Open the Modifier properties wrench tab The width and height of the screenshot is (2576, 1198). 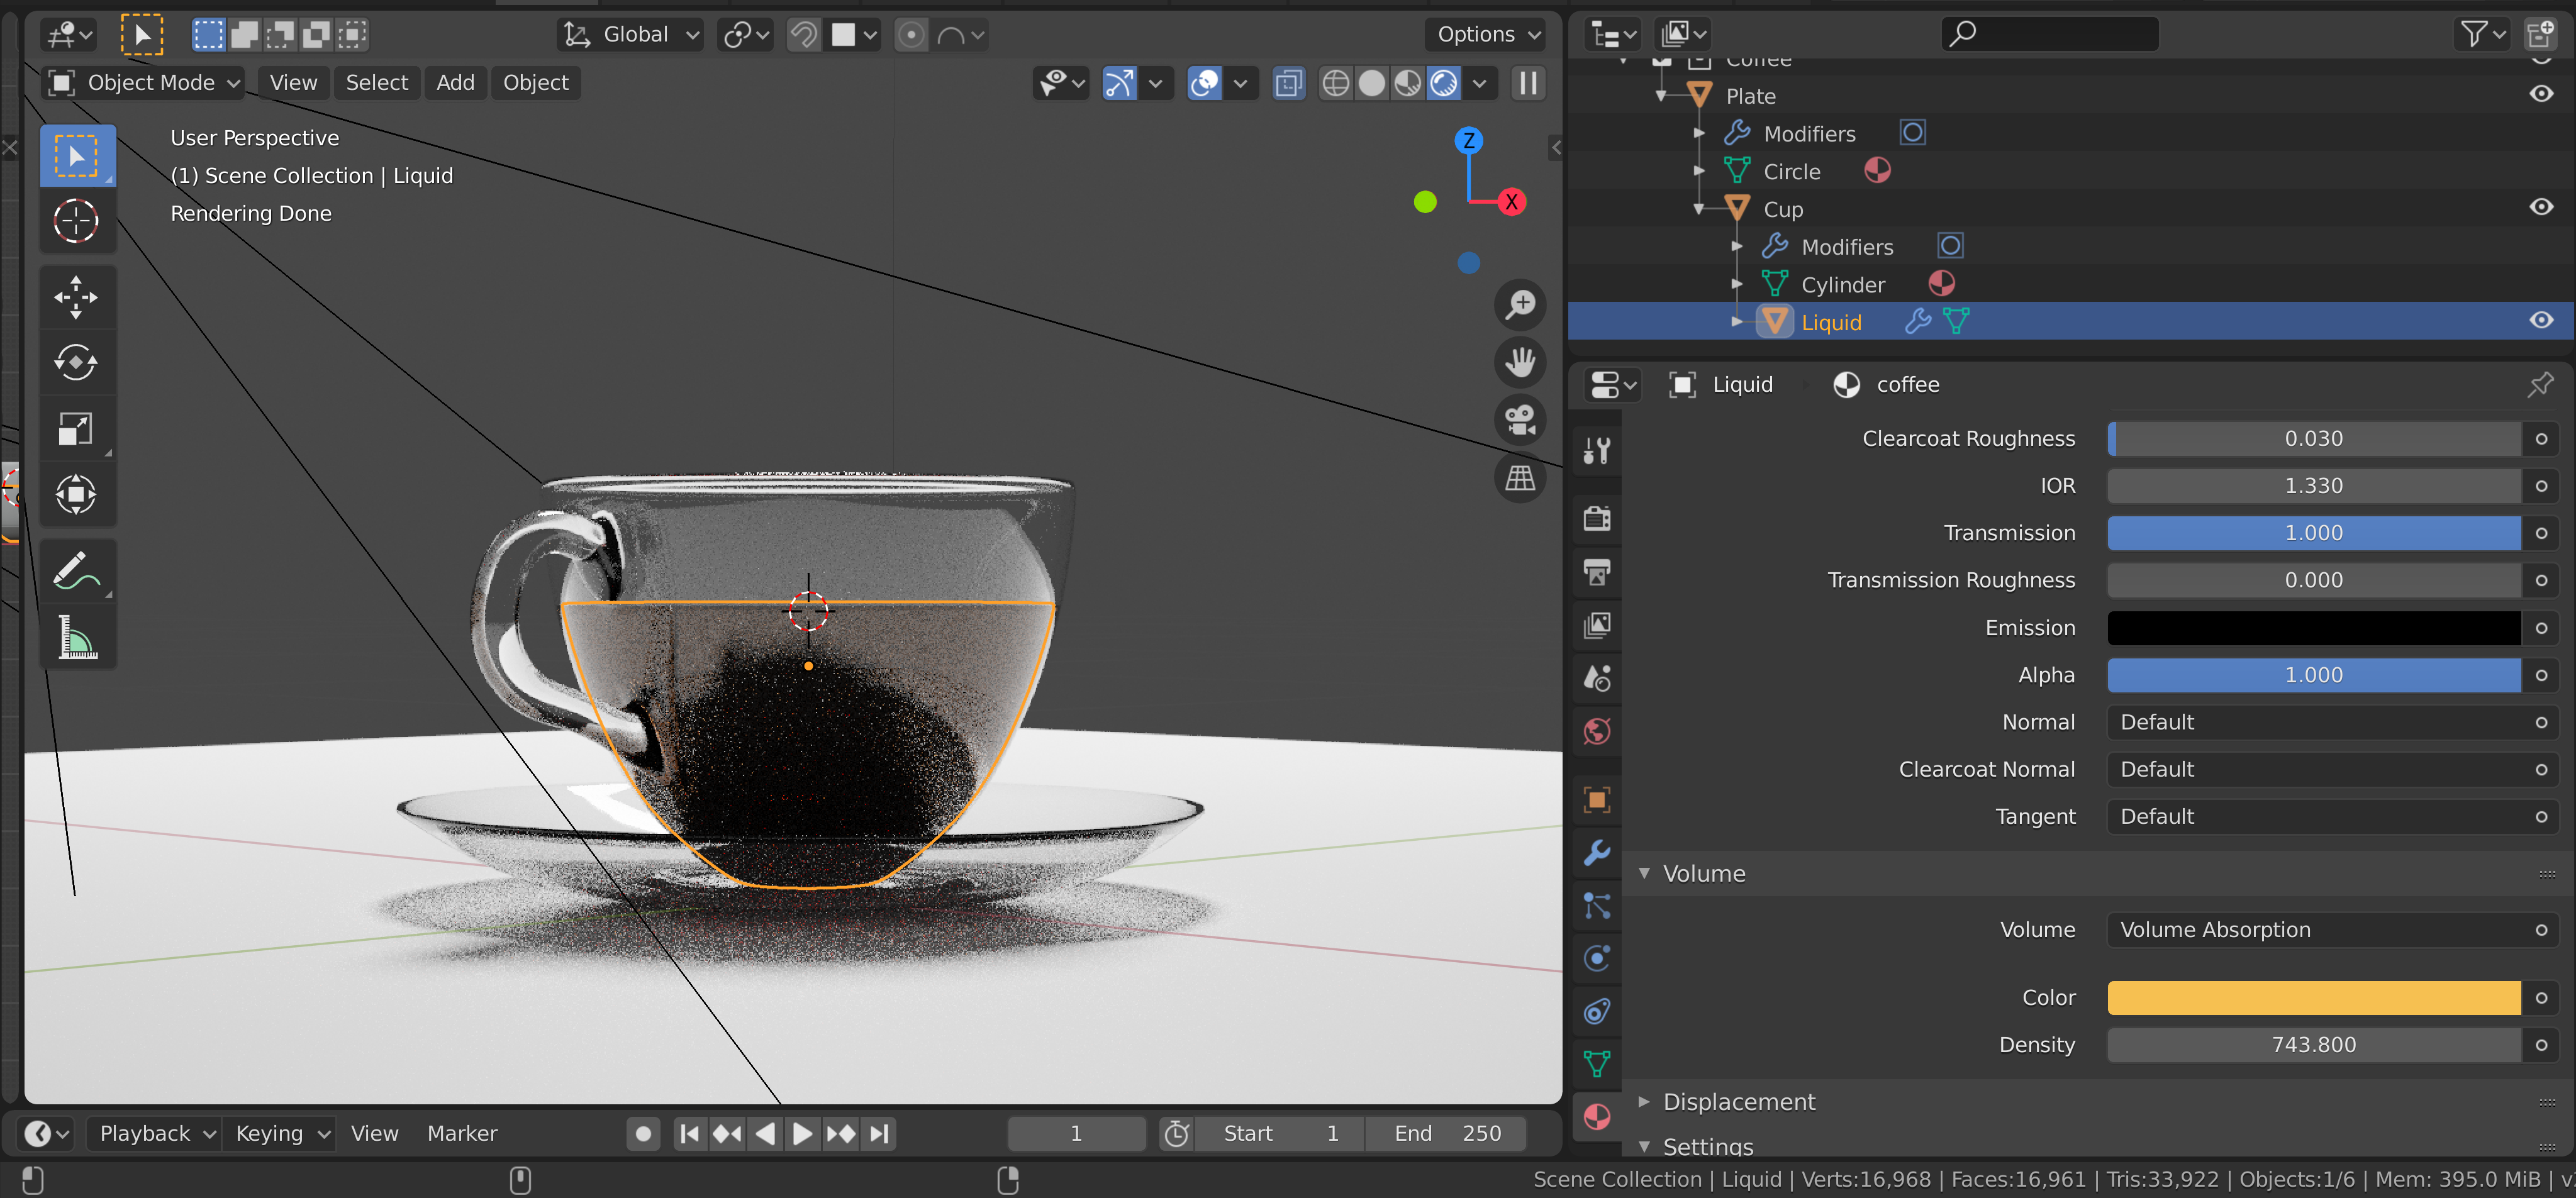click(1597, 853)
